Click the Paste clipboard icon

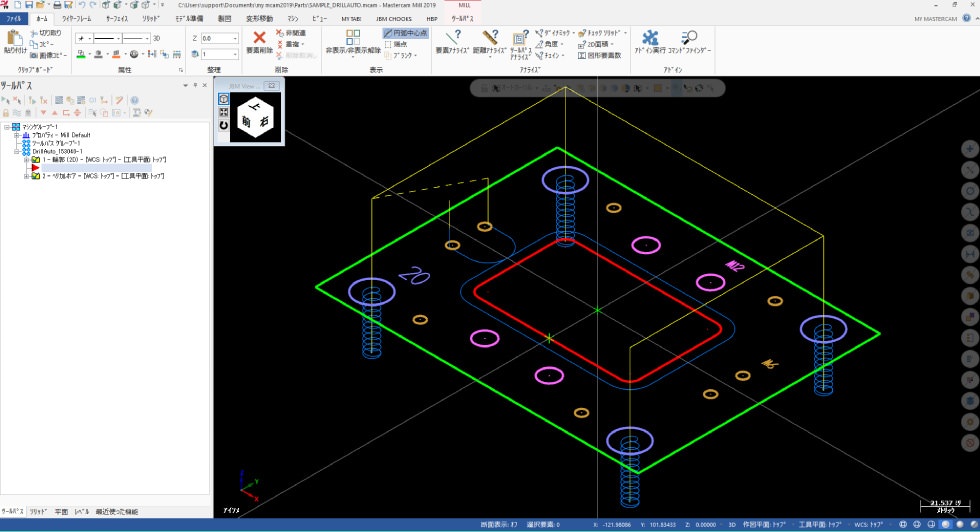pyautogui.click(x=14, y=40)
